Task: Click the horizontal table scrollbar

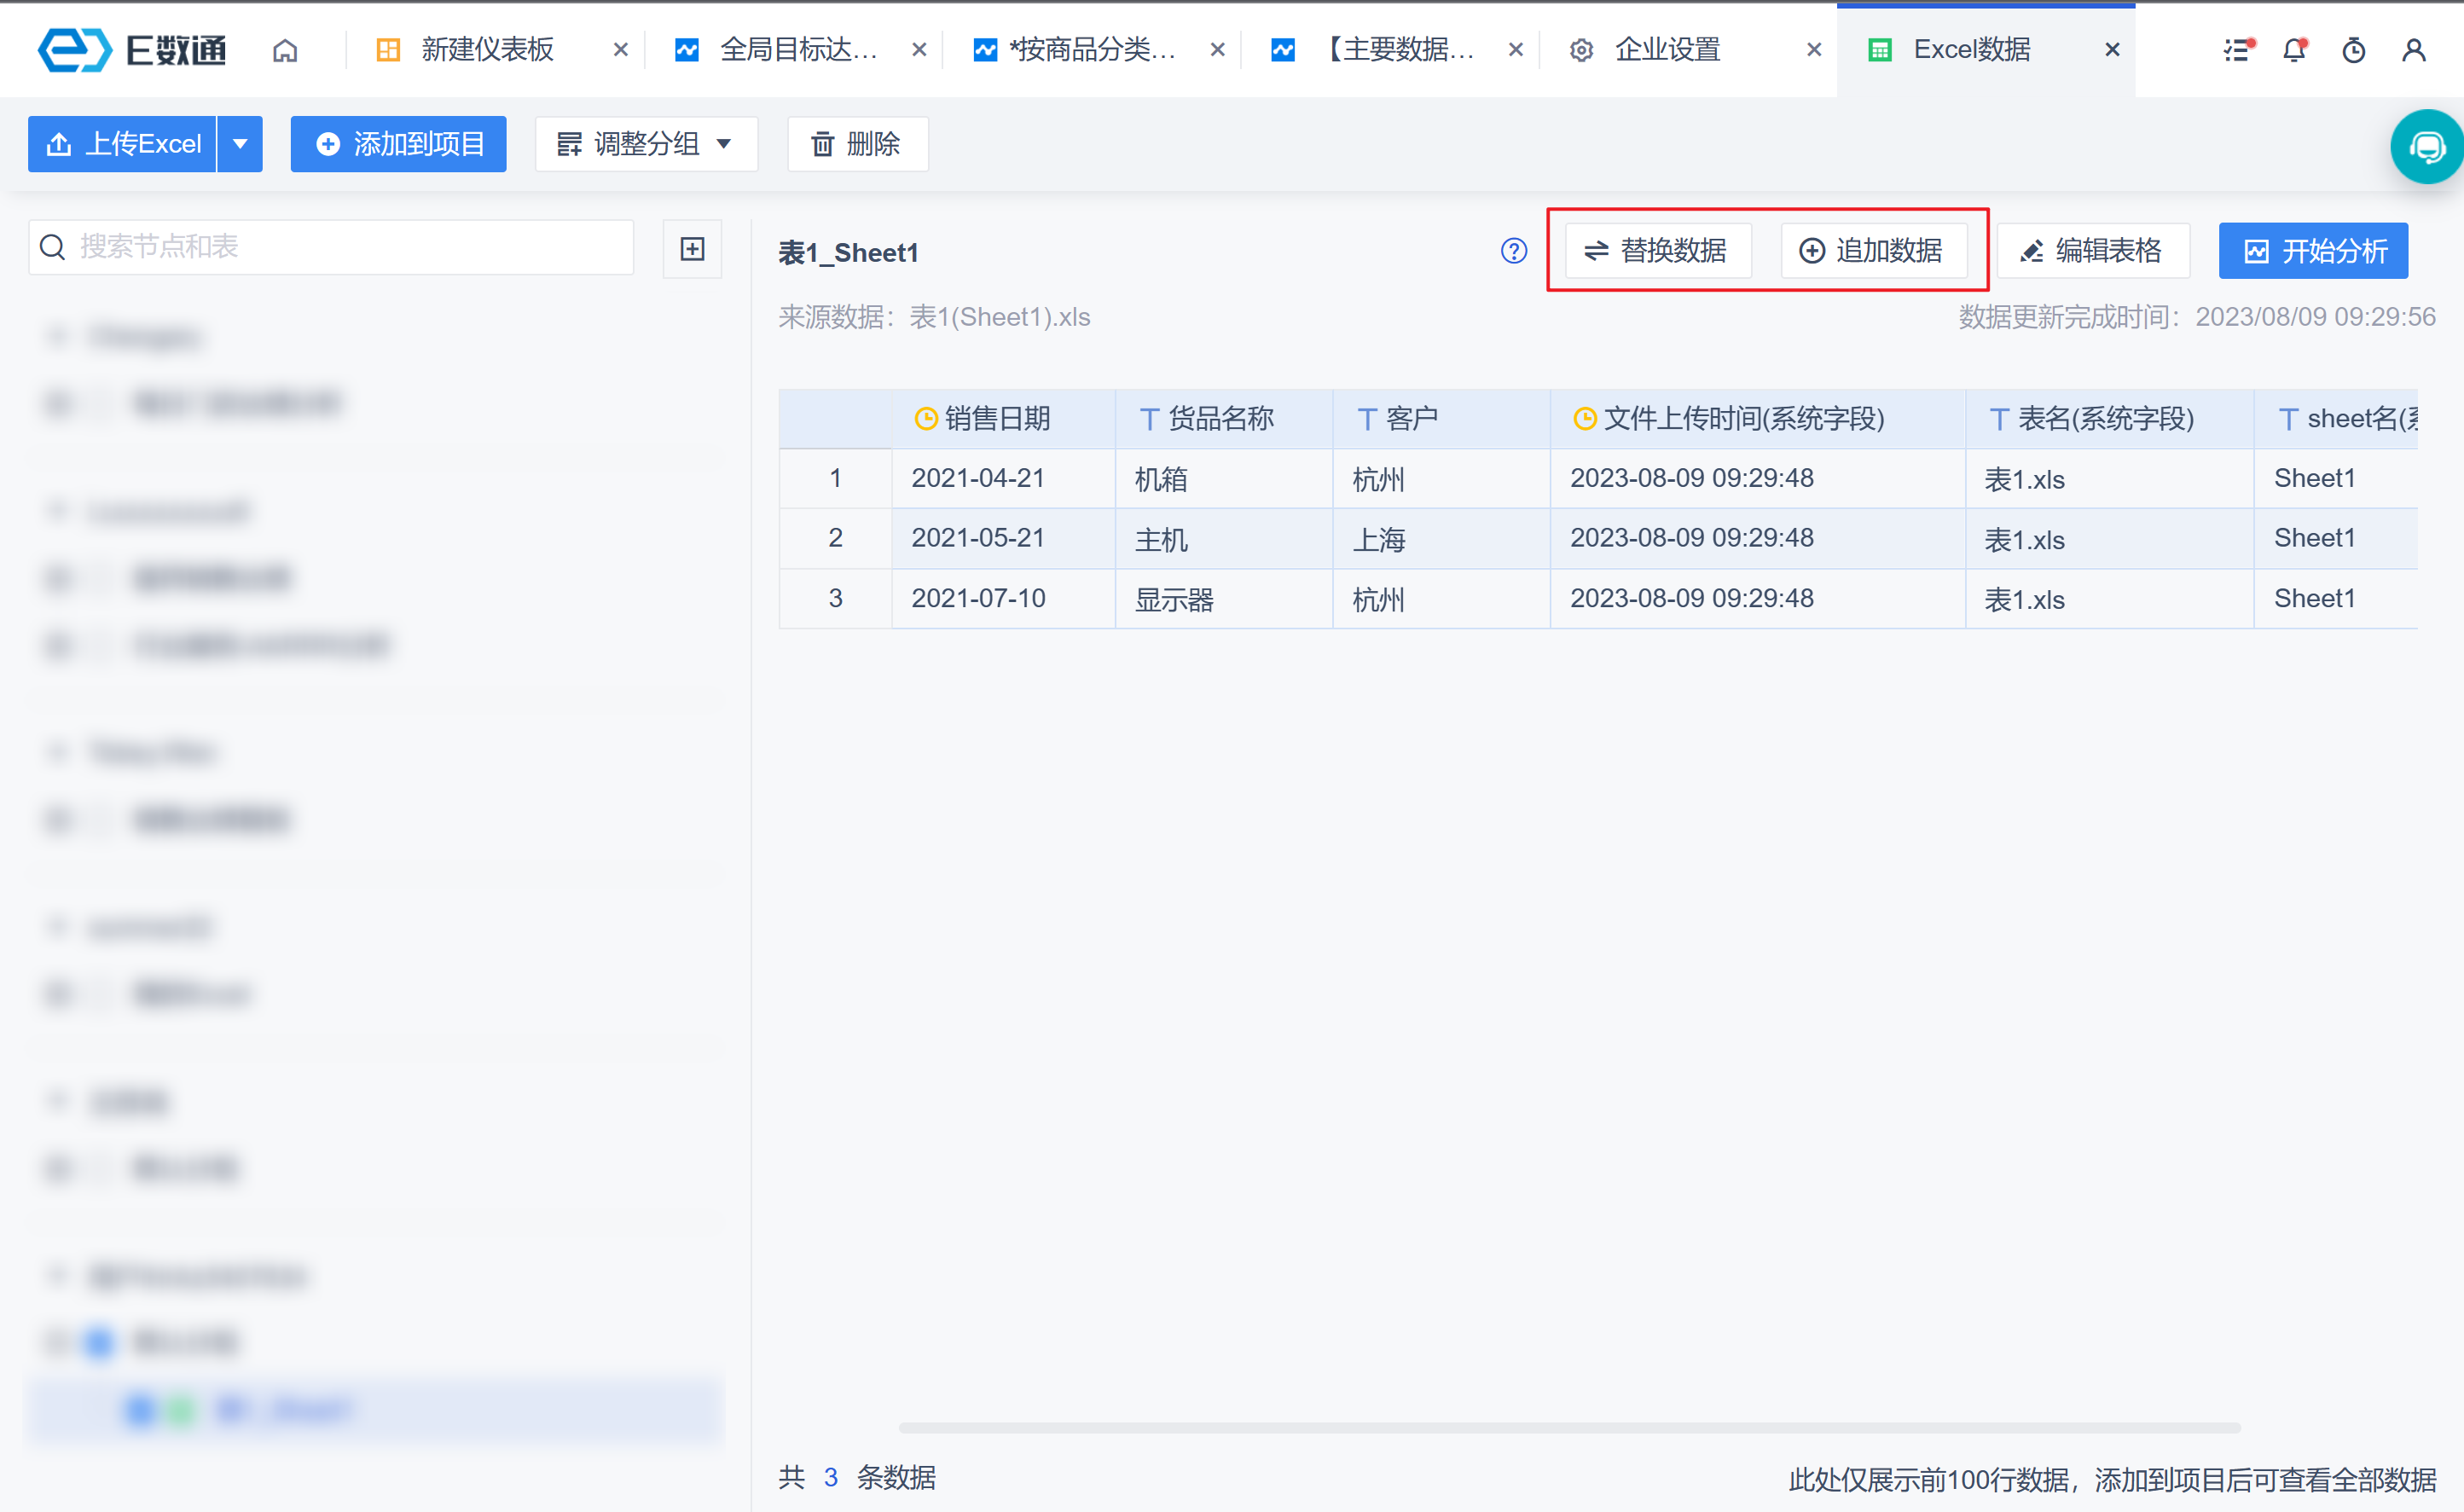Action: pos(1568,1427)
